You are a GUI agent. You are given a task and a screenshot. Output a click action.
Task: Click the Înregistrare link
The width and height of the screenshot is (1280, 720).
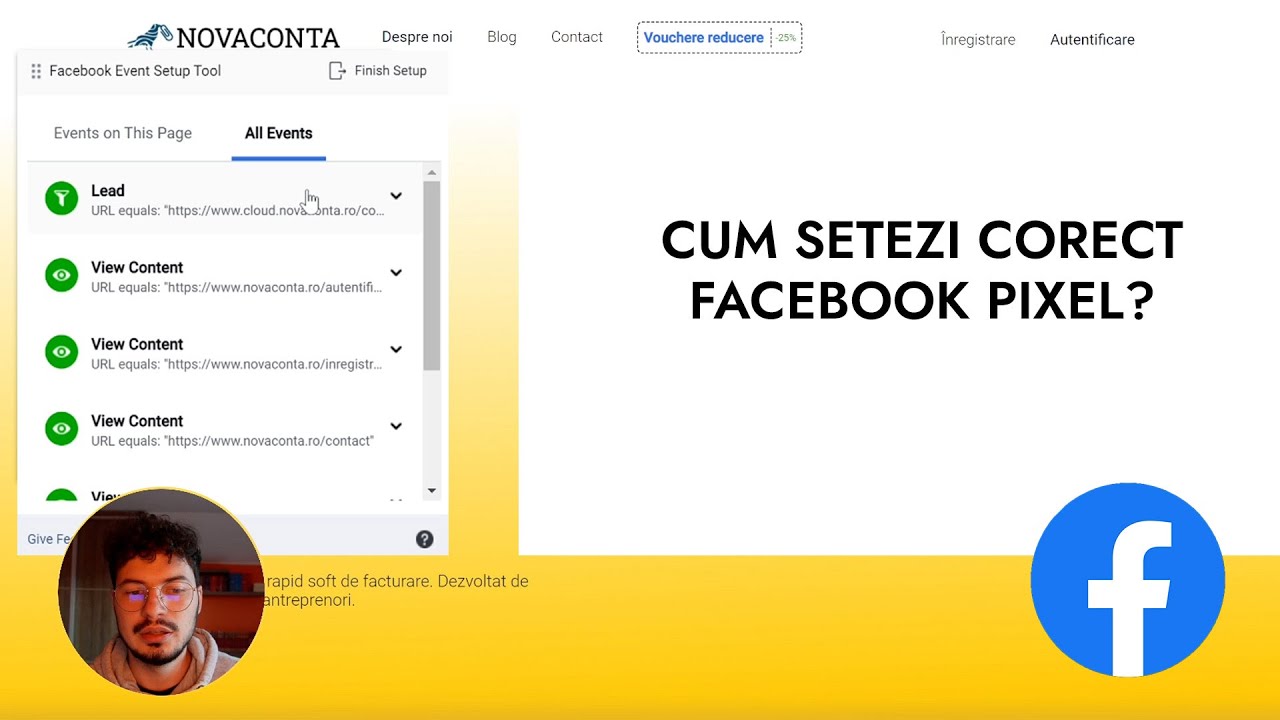(x=978, y=40)
